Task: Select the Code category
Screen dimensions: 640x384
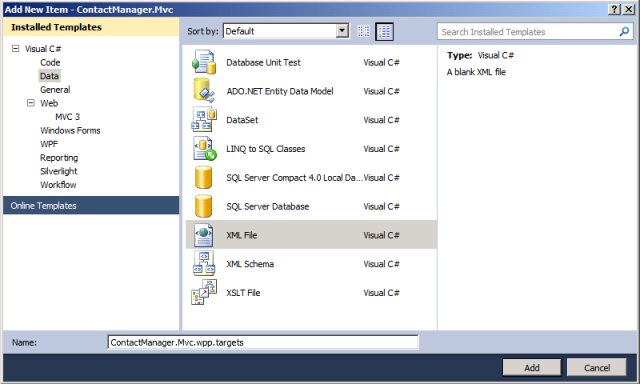Action: 50,62
